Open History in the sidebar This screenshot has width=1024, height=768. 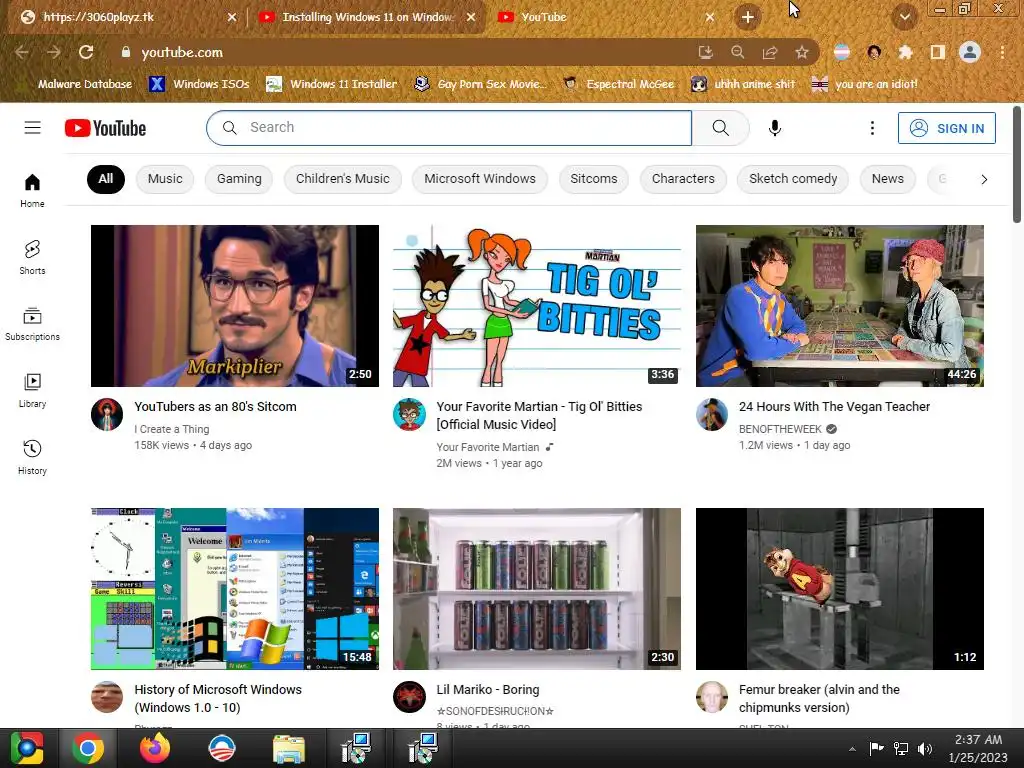tap(32, 457)
